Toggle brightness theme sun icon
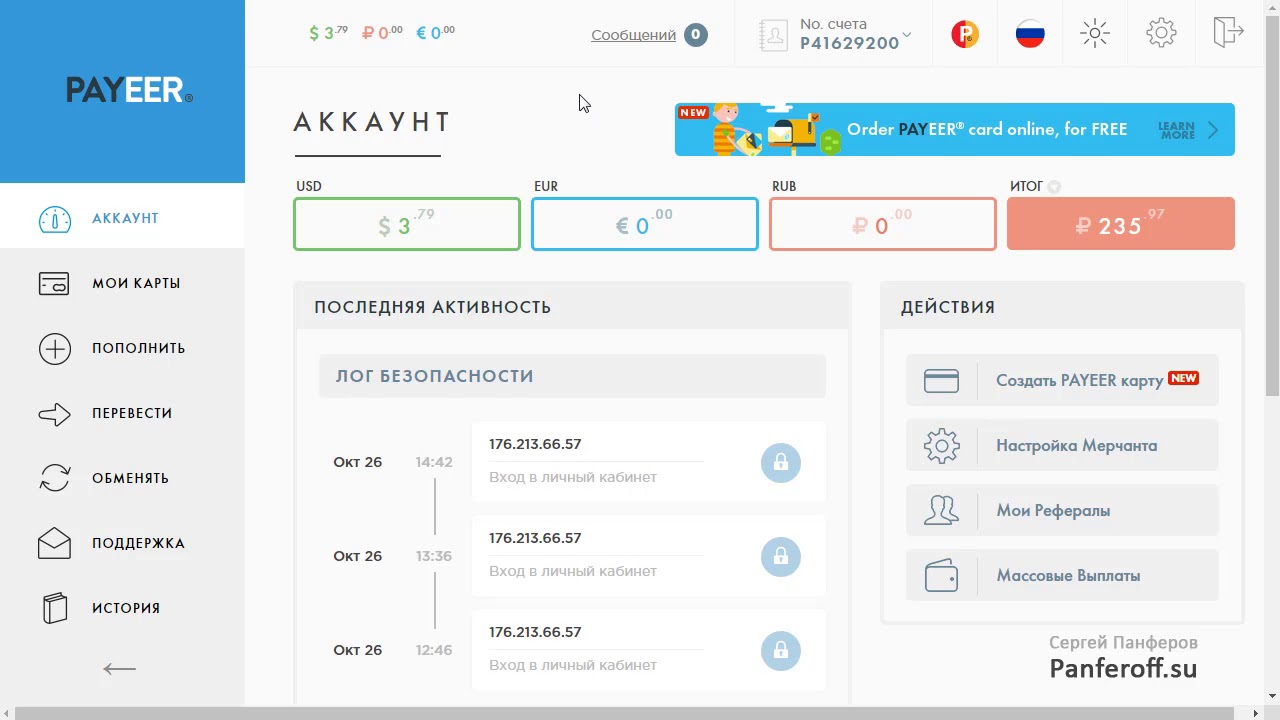Screen dimensions: 1280x720 pos(1095,34)
